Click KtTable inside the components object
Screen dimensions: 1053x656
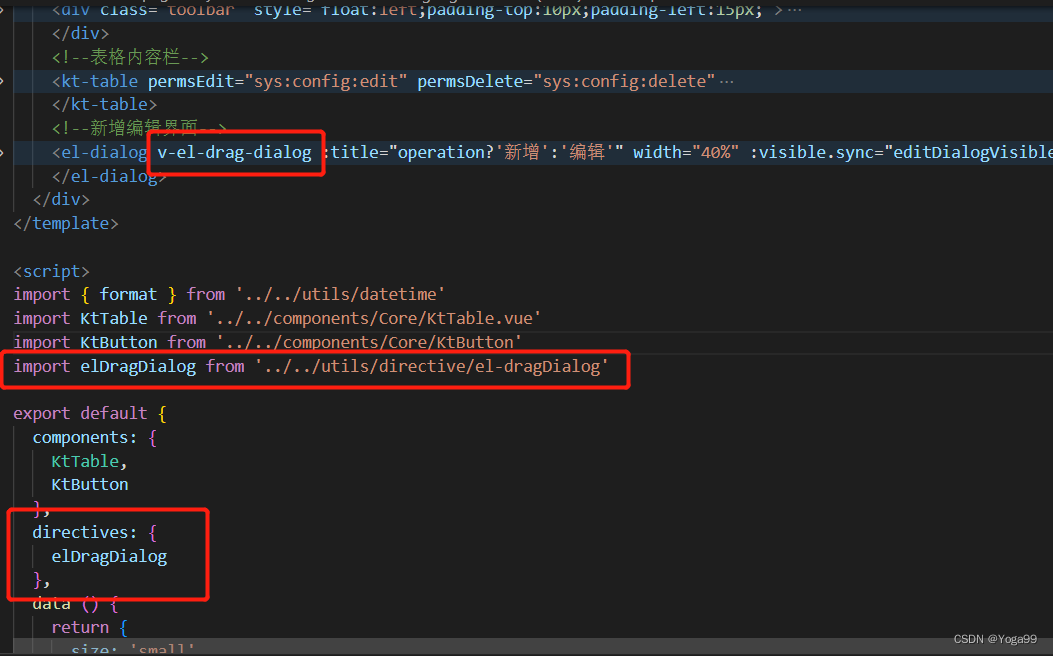coord(85,461)
